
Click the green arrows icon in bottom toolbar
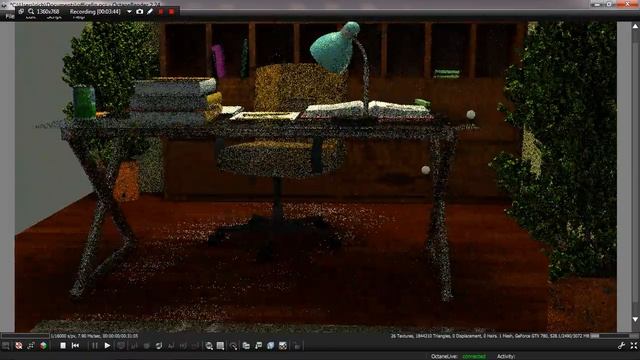pos(31,346)
